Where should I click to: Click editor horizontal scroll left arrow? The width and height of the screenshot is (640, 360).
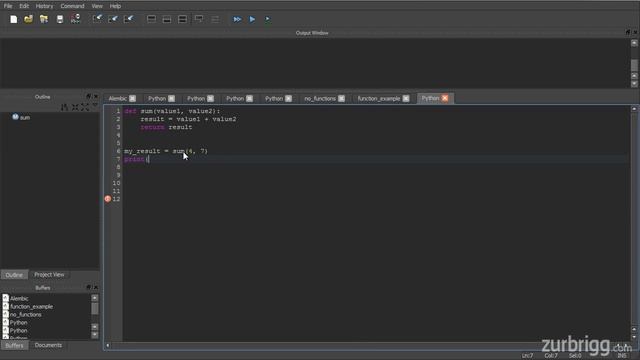pyautogui.click(x=108, y=345)
